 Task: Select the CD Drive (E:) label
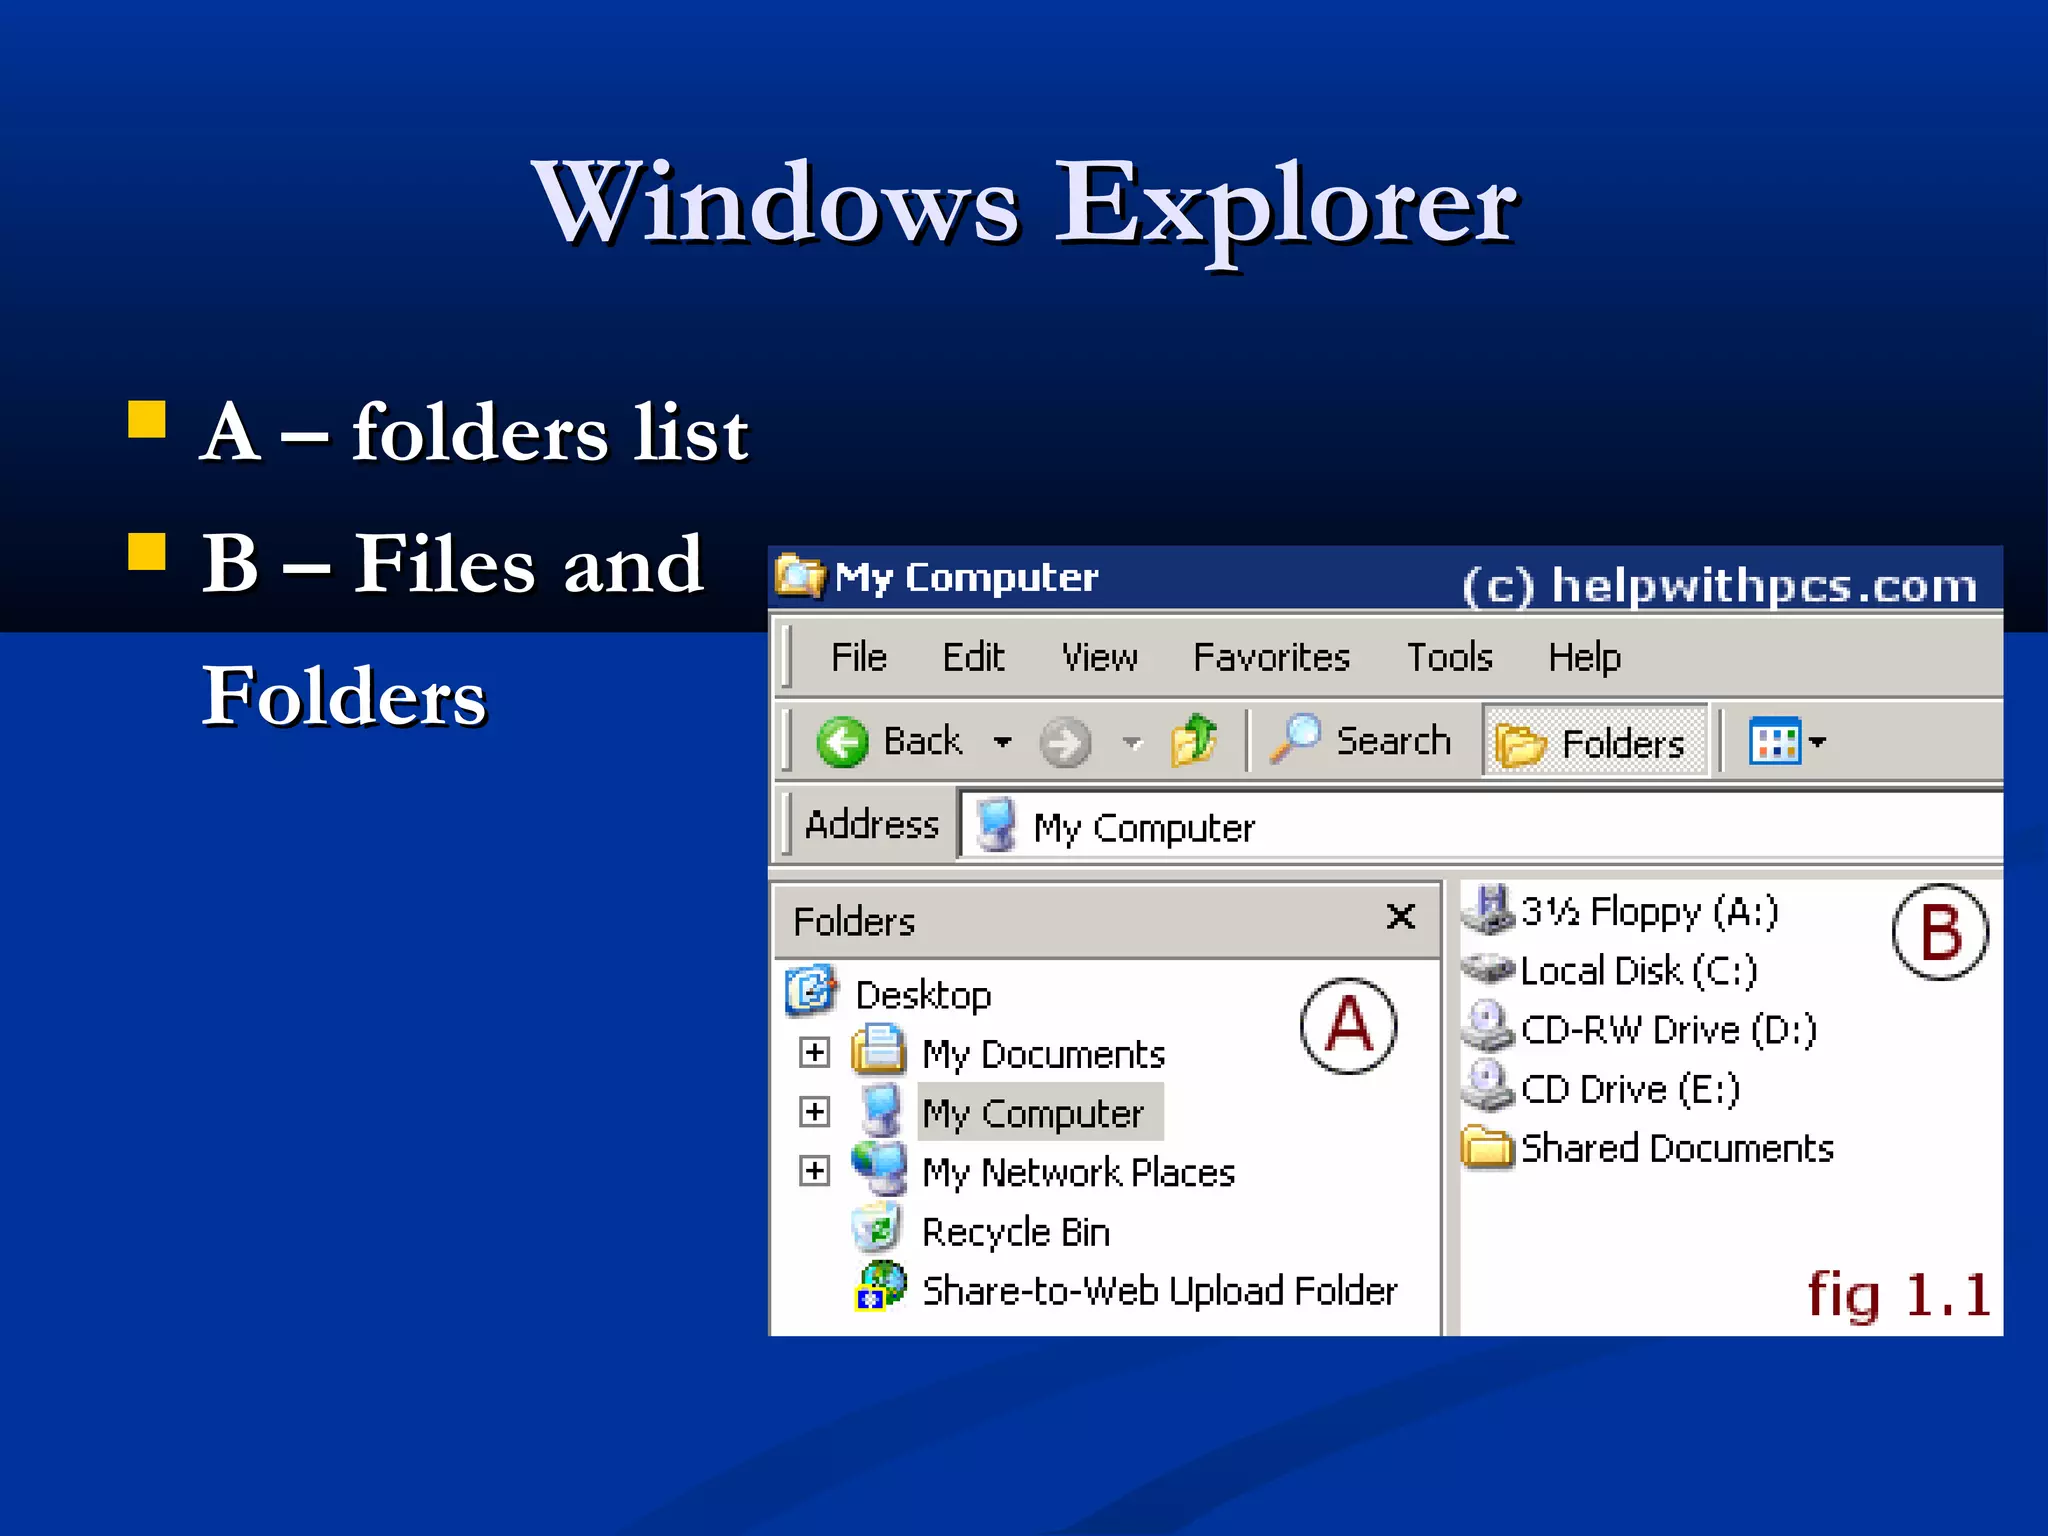tap(1631, 1089)
